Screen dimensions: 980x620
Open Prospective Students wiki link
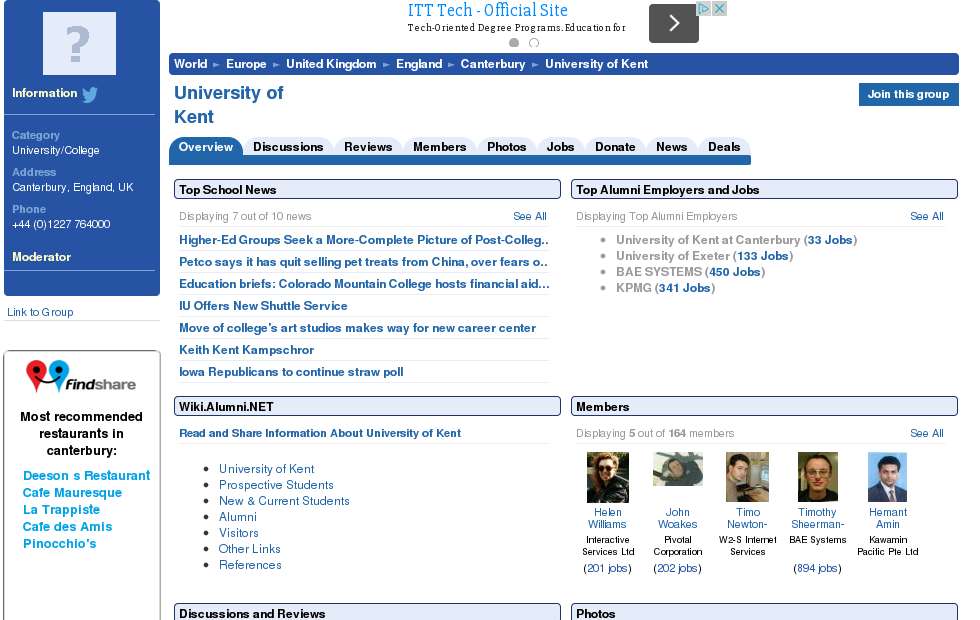click(x=276, y=485)
